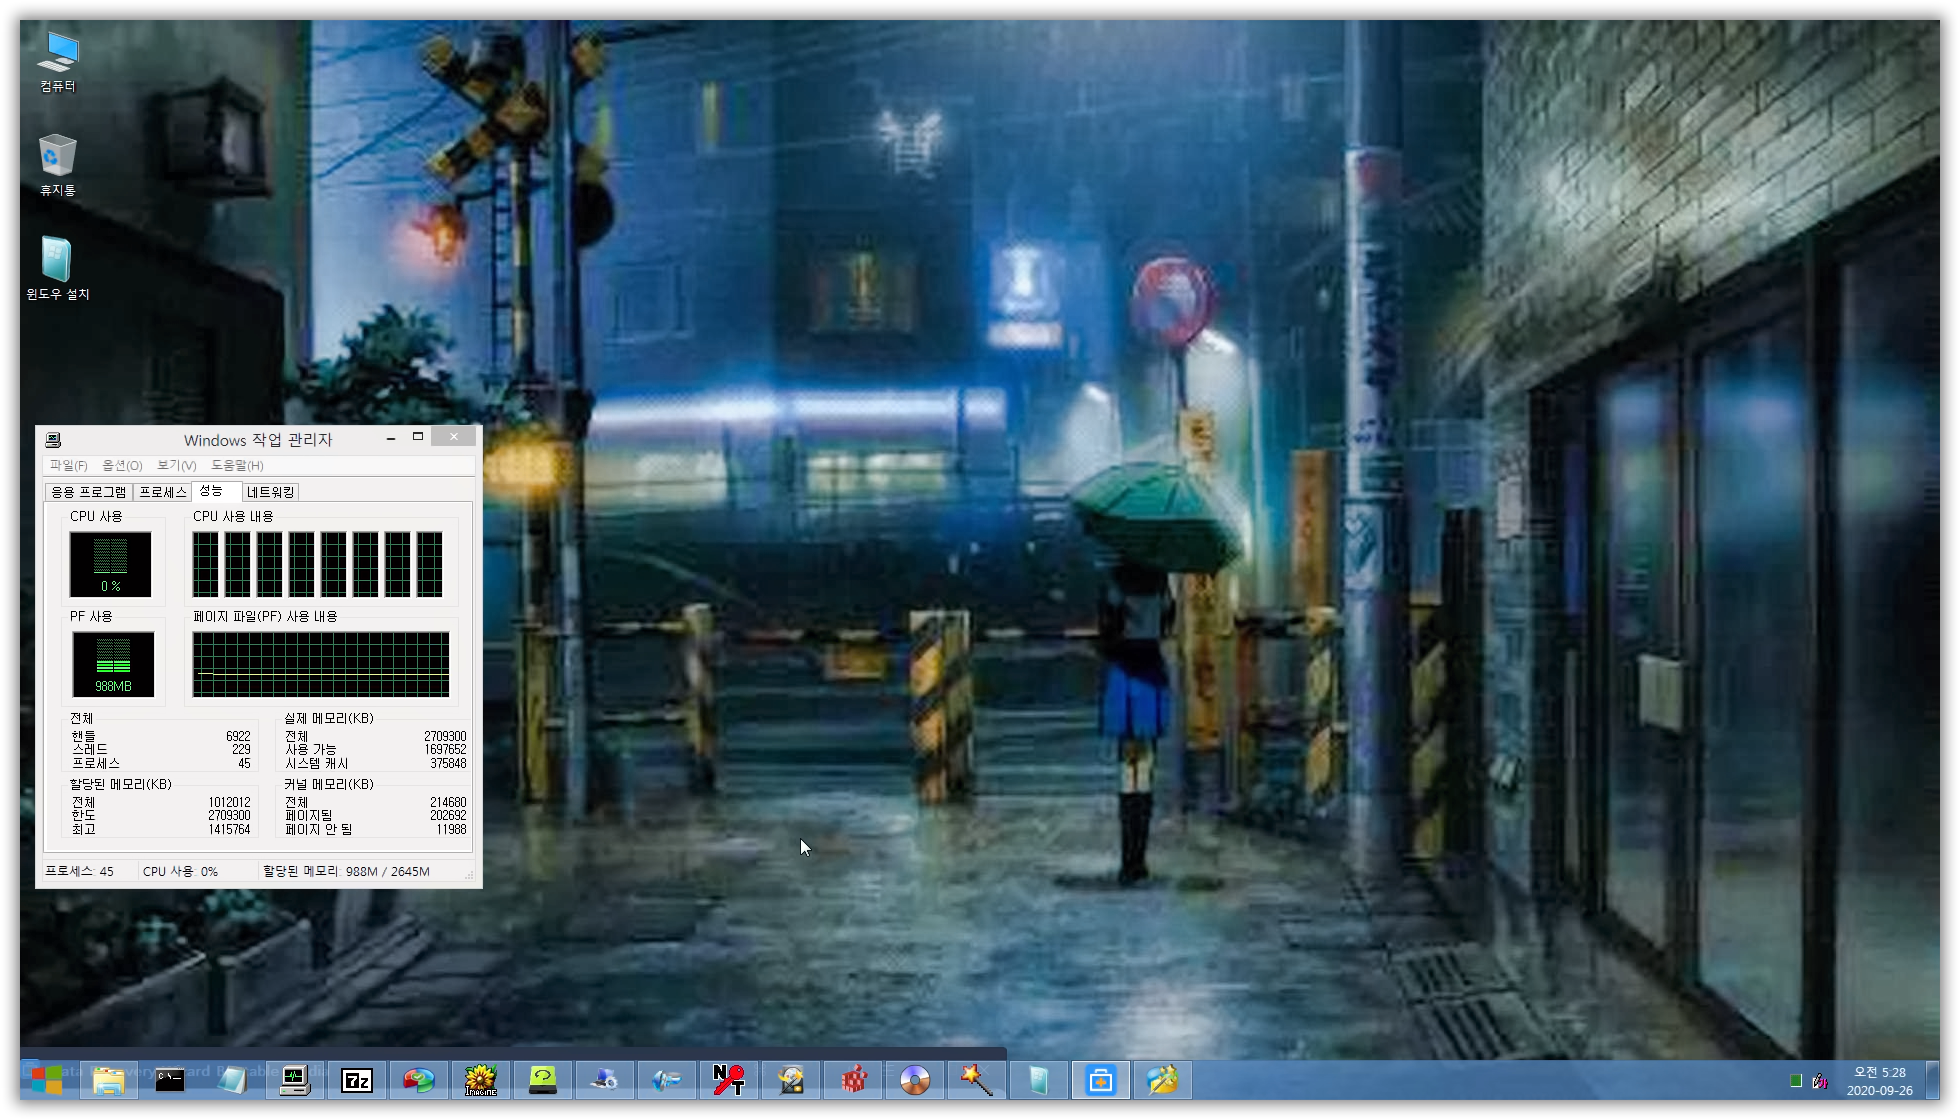Open the colorful pie partition tool icon
This screenshot has height=1120, width=1960.
419,1080
